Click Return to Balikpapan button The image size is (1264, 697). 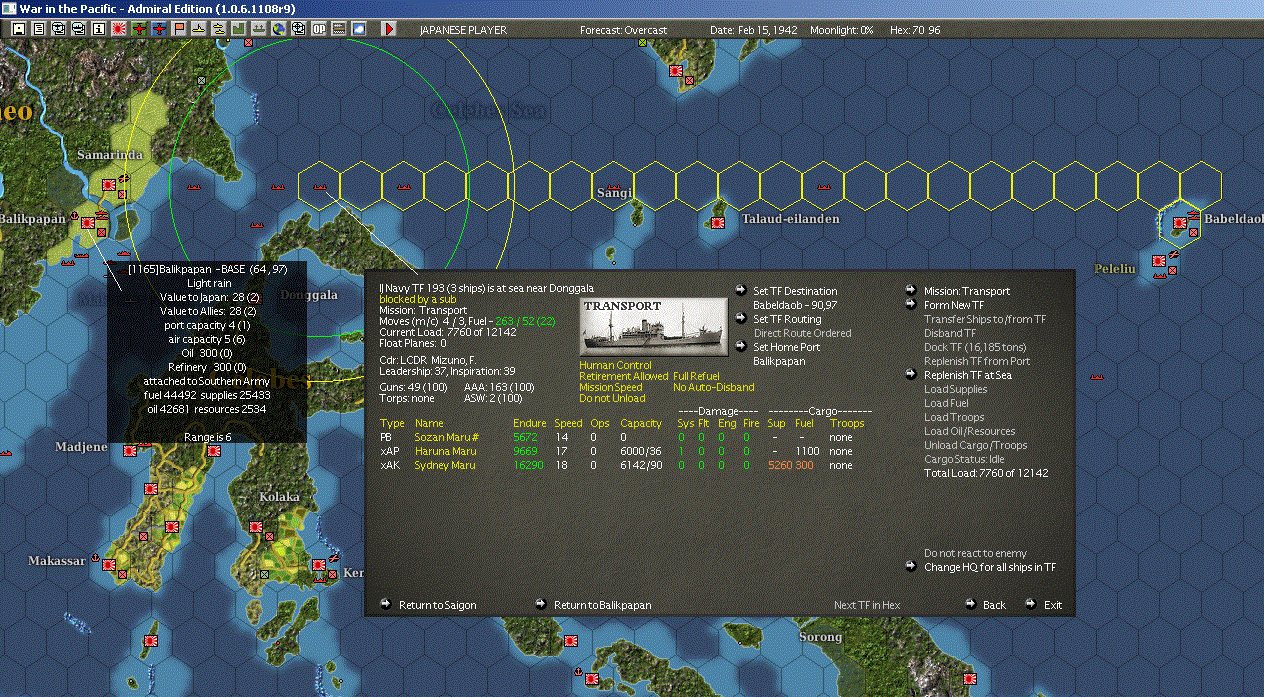tap(602, 605)
